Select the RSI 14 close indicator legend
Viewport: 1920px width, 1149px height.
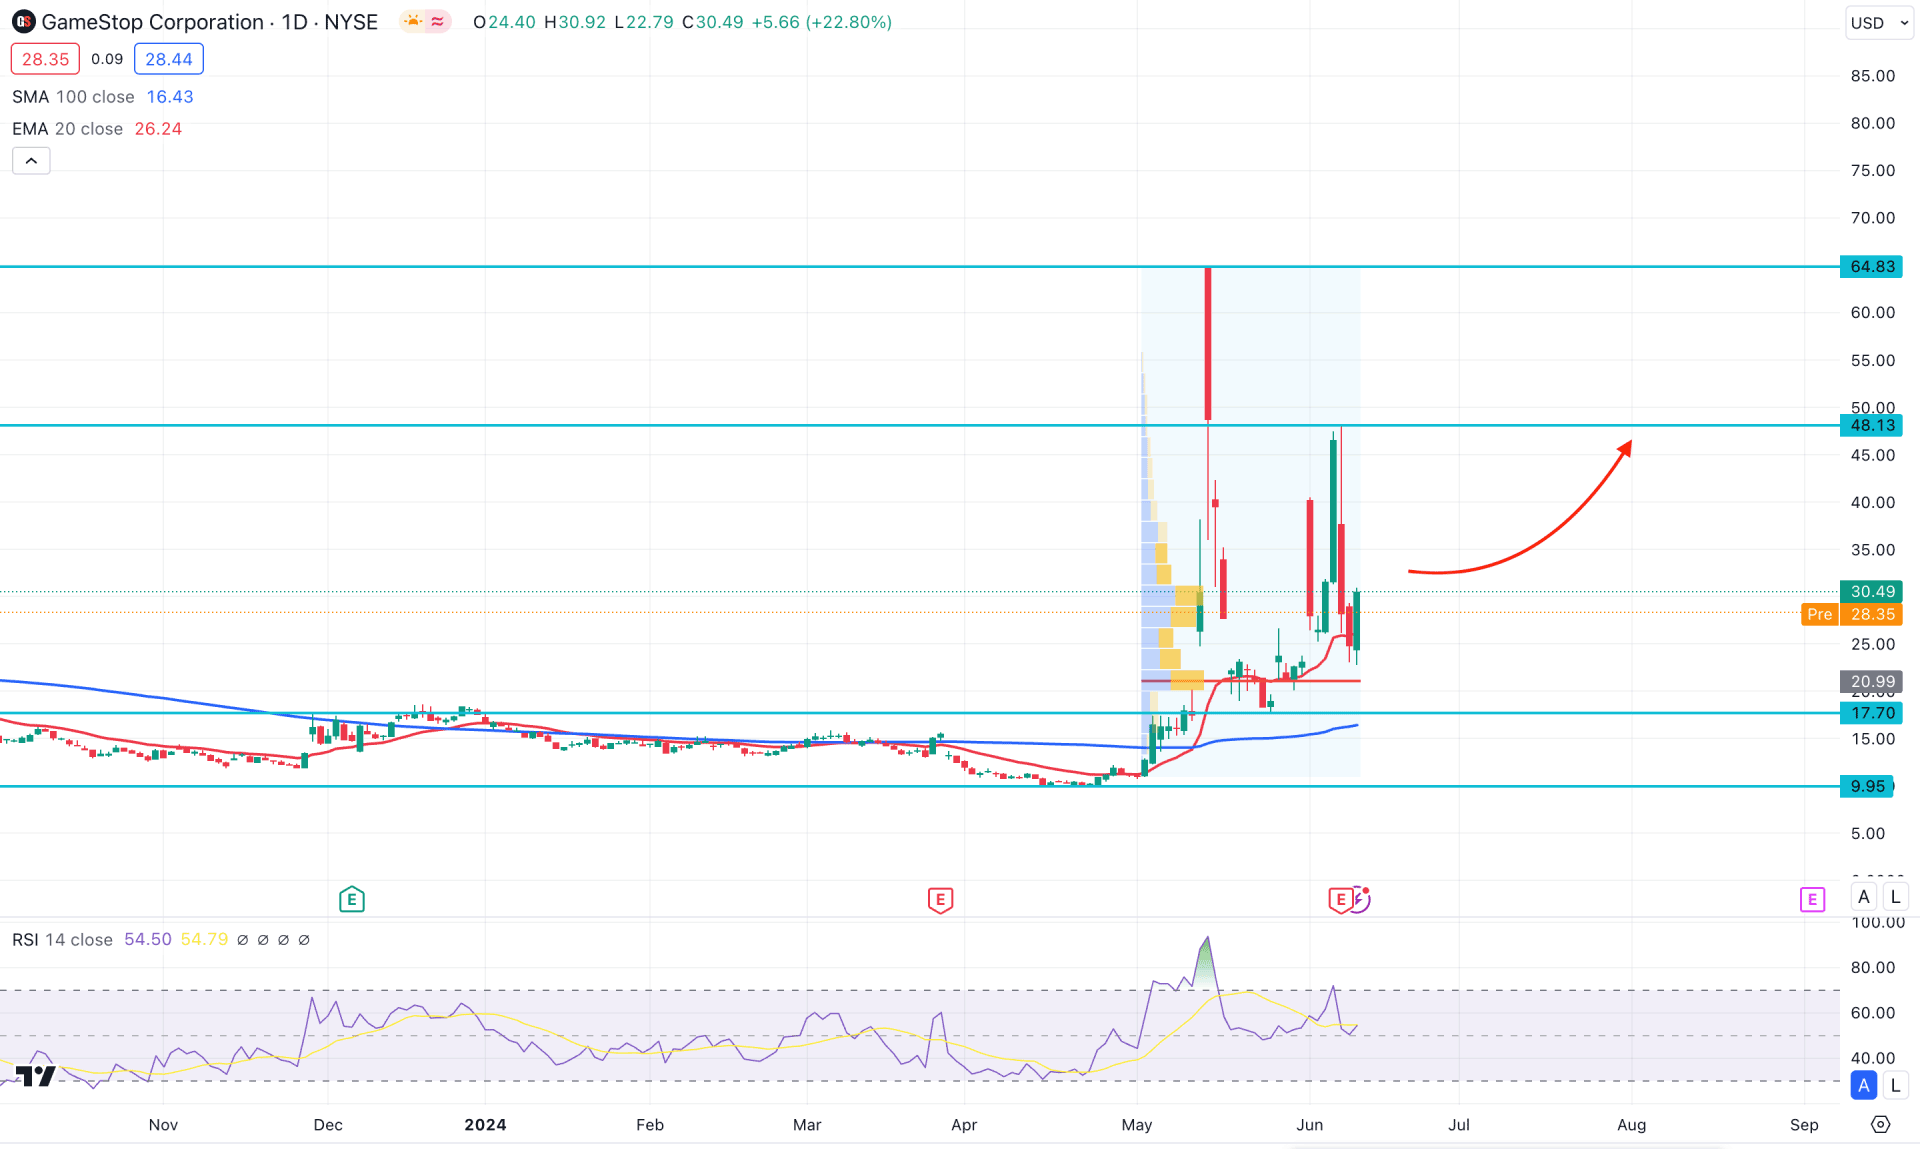(x=62, y=940)
